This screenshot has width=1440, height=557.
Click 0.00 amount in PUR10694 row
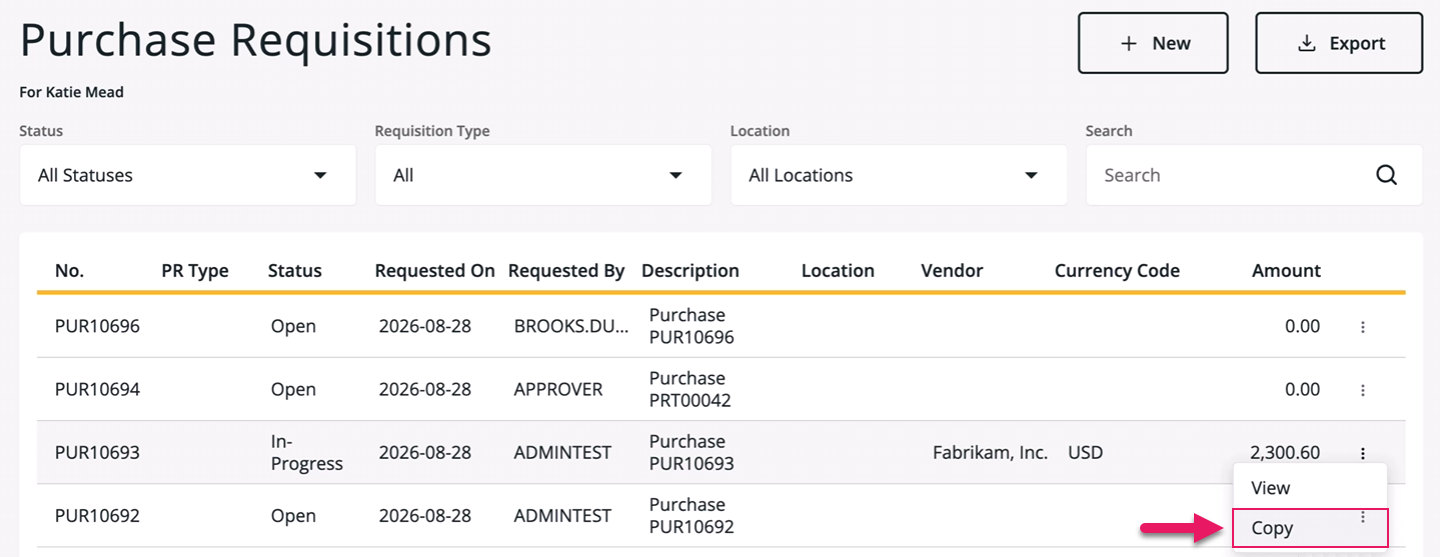click(1302, 390)
